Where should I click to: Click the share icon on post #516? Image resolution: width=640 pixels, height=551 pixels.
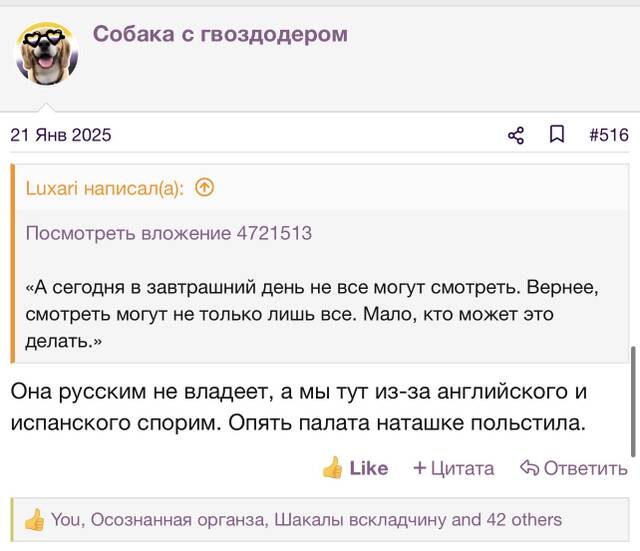click(516, 135)
